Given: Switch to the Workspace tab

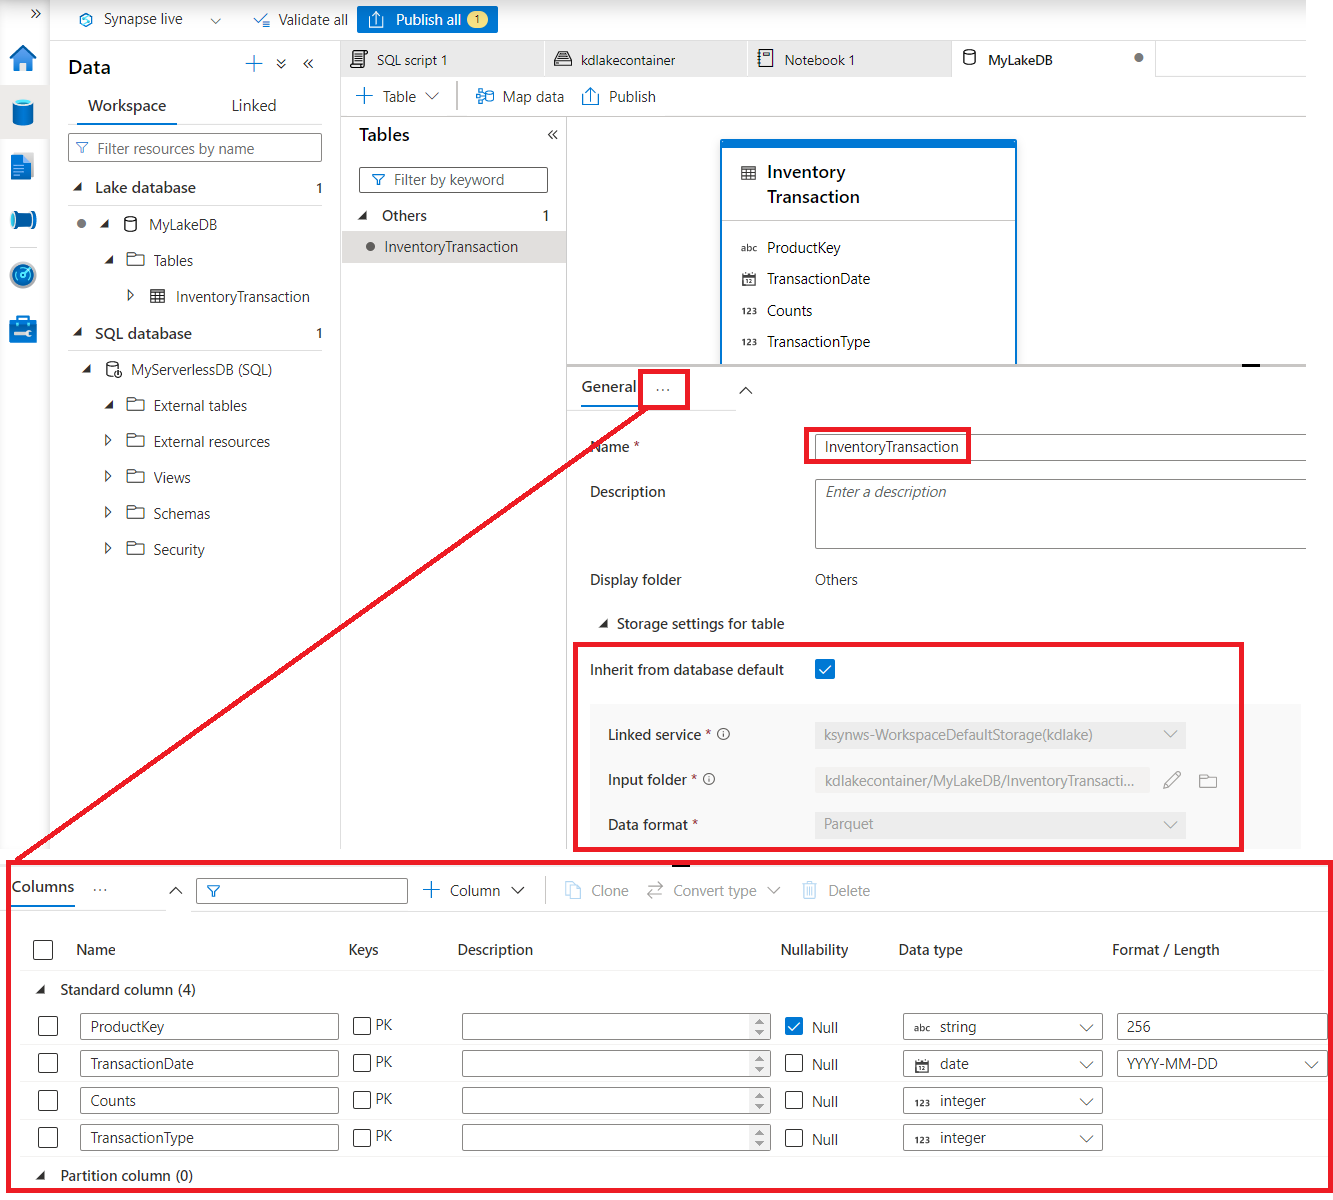Looking at the screenshot, I should click(127, 105).
